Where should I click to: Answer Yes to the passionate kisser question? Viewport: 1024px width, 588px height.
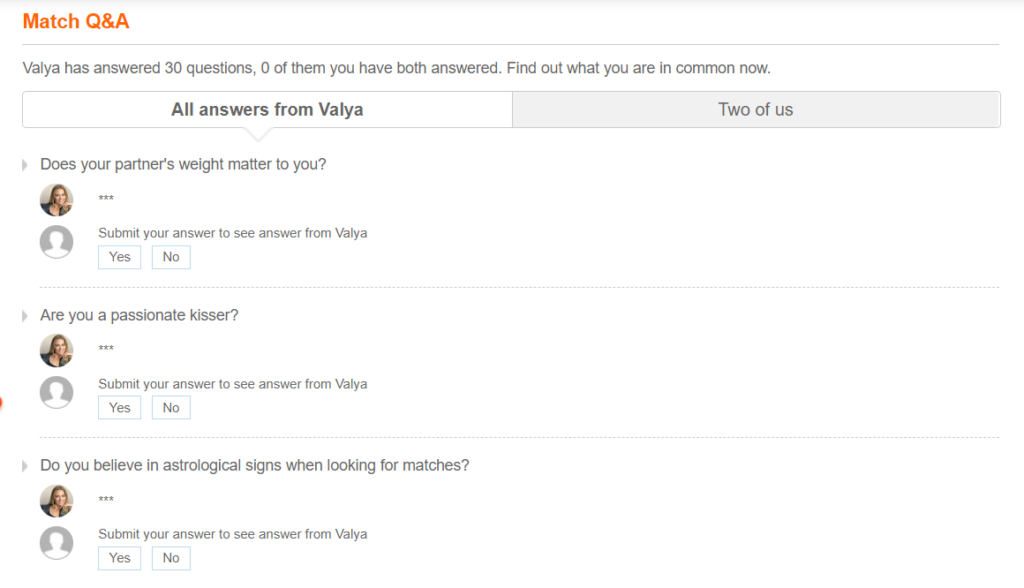coord(119,407)
